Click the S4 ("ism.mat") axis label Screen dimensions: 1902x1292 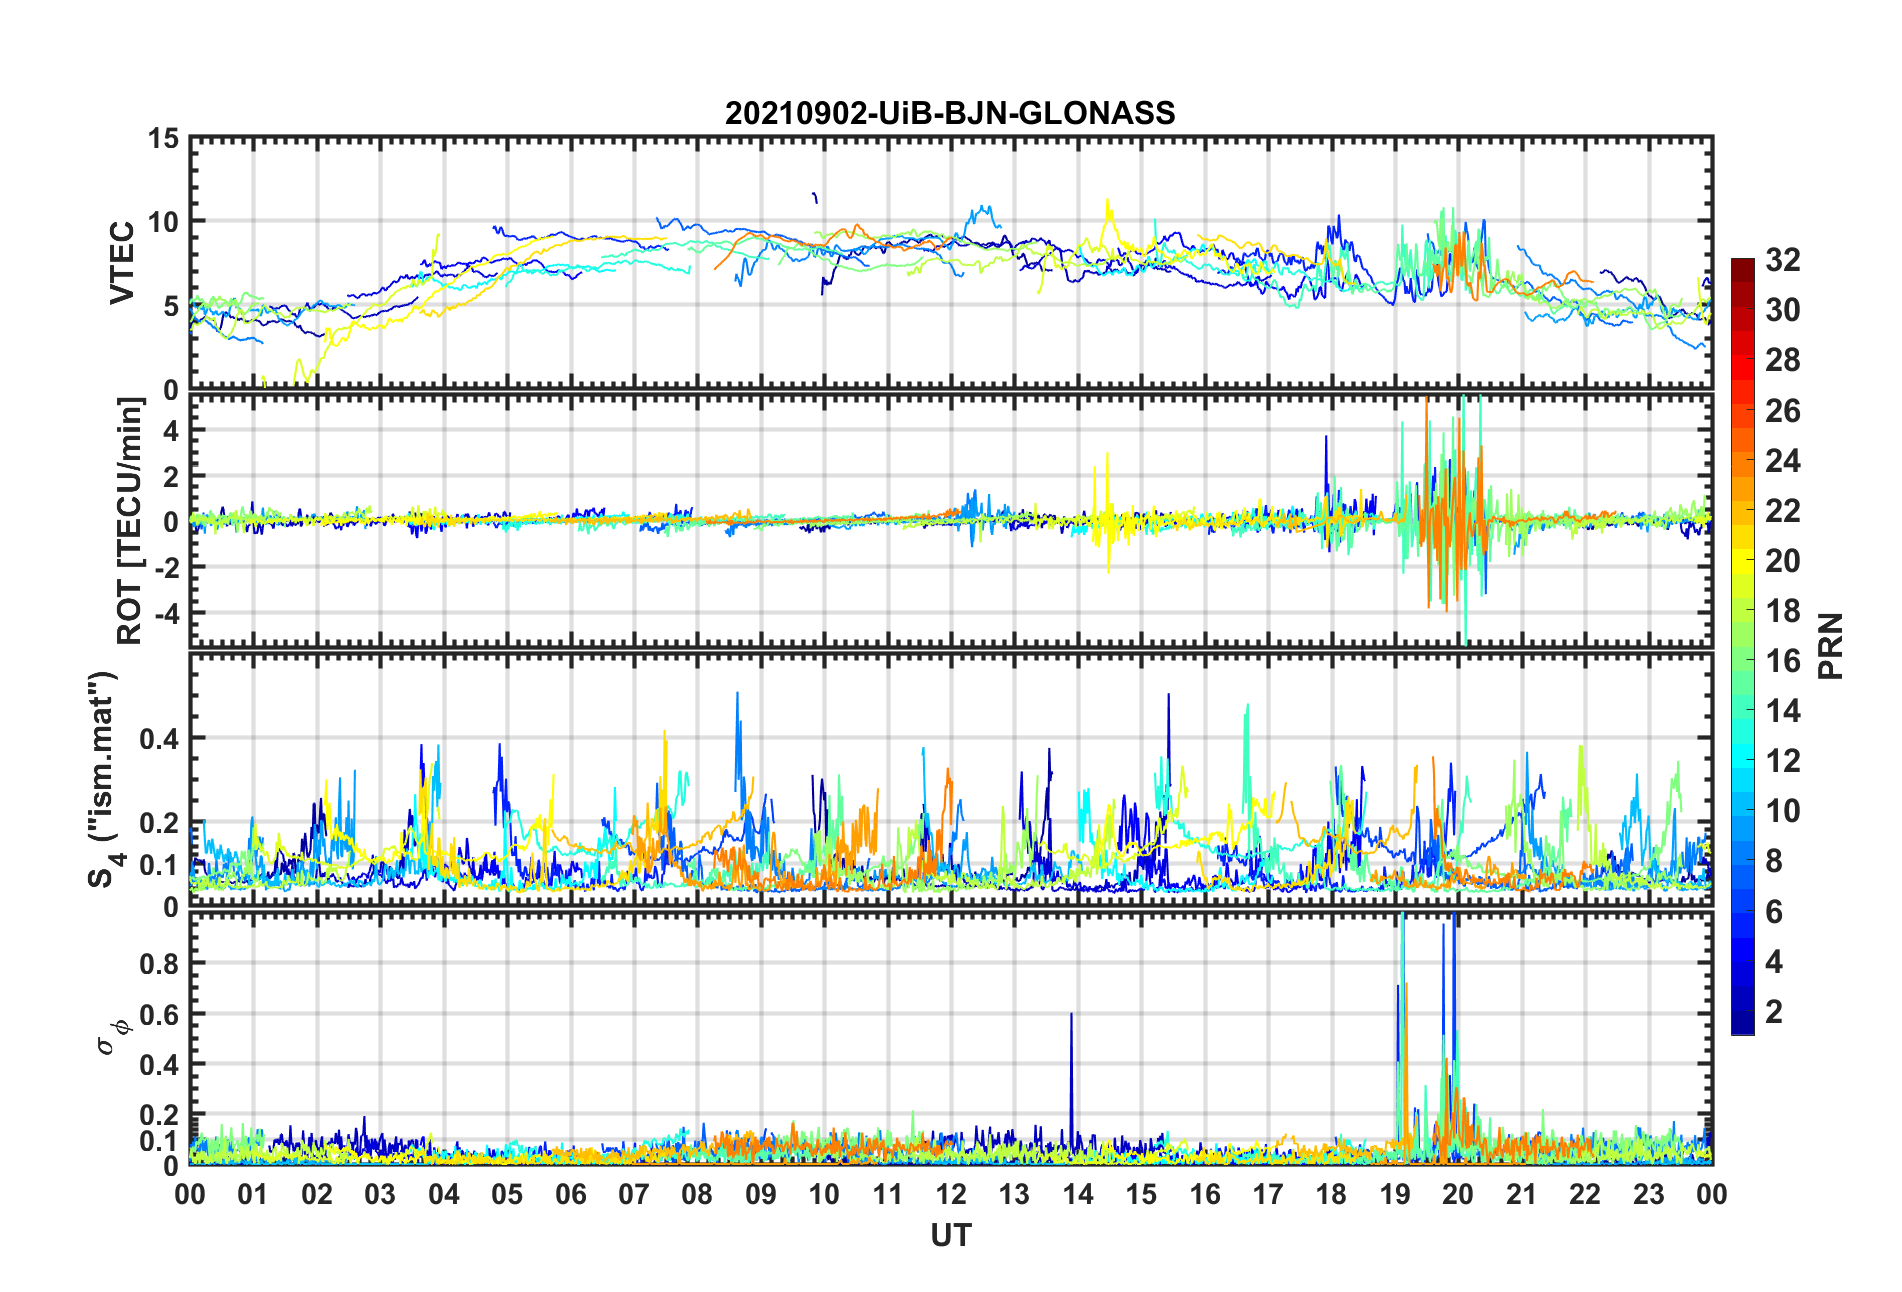(x=104, y=780)
